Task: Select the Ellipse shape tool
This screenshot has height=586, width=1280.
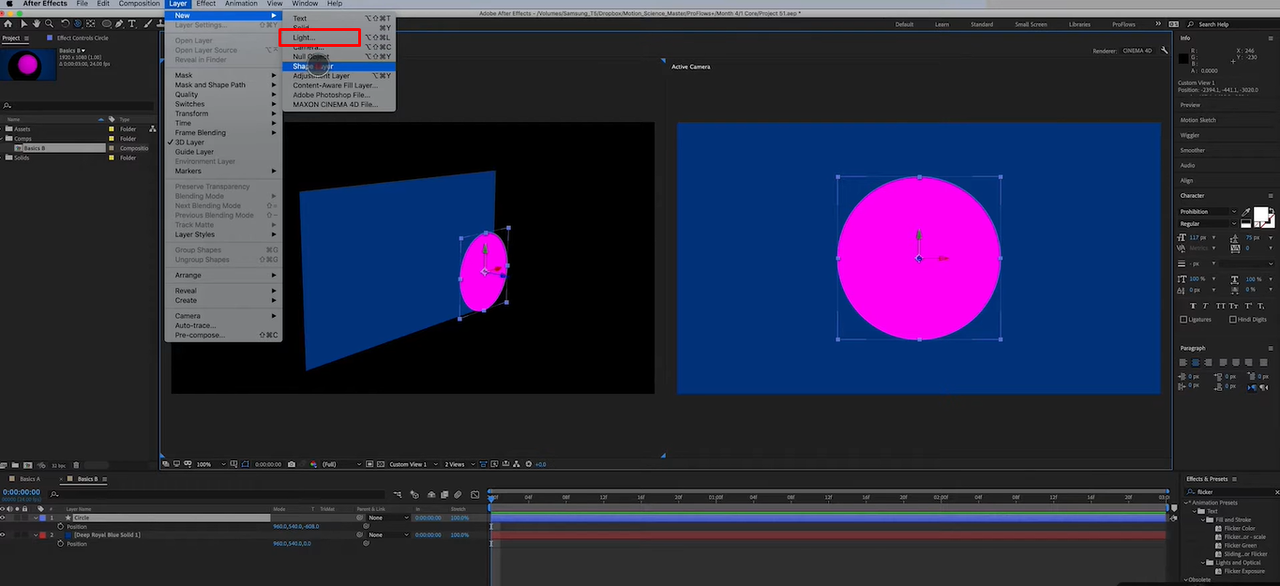Action: pyautogui.click(x=106, y=24)
